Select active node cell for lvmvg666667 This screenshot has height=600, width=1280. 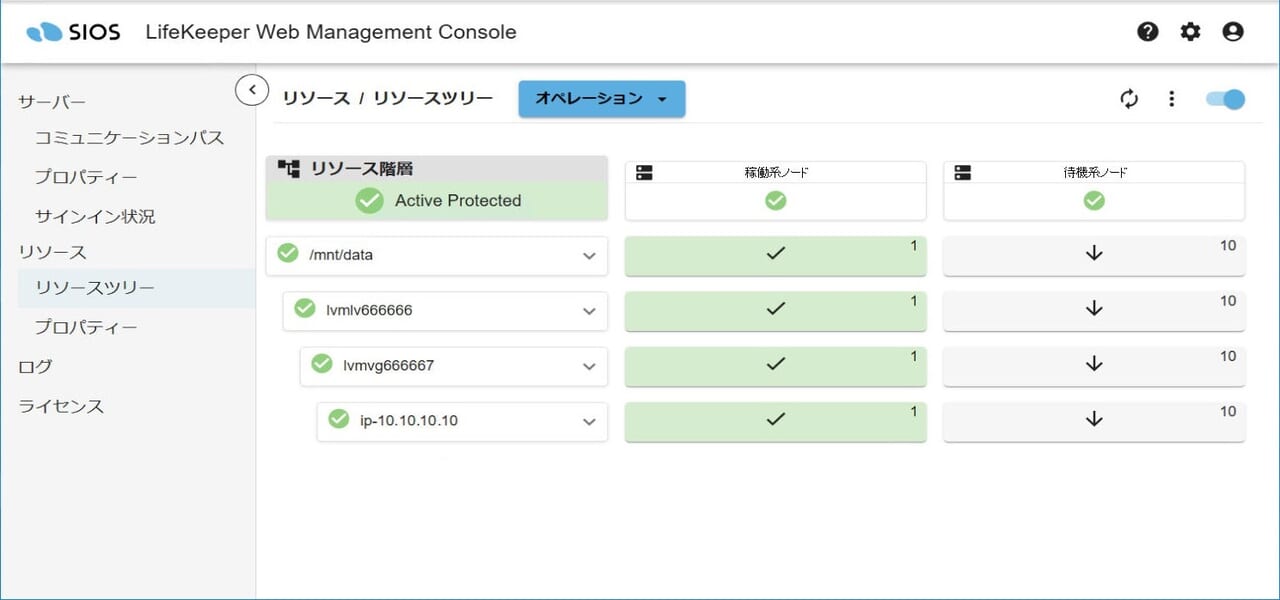click(775, 365)
